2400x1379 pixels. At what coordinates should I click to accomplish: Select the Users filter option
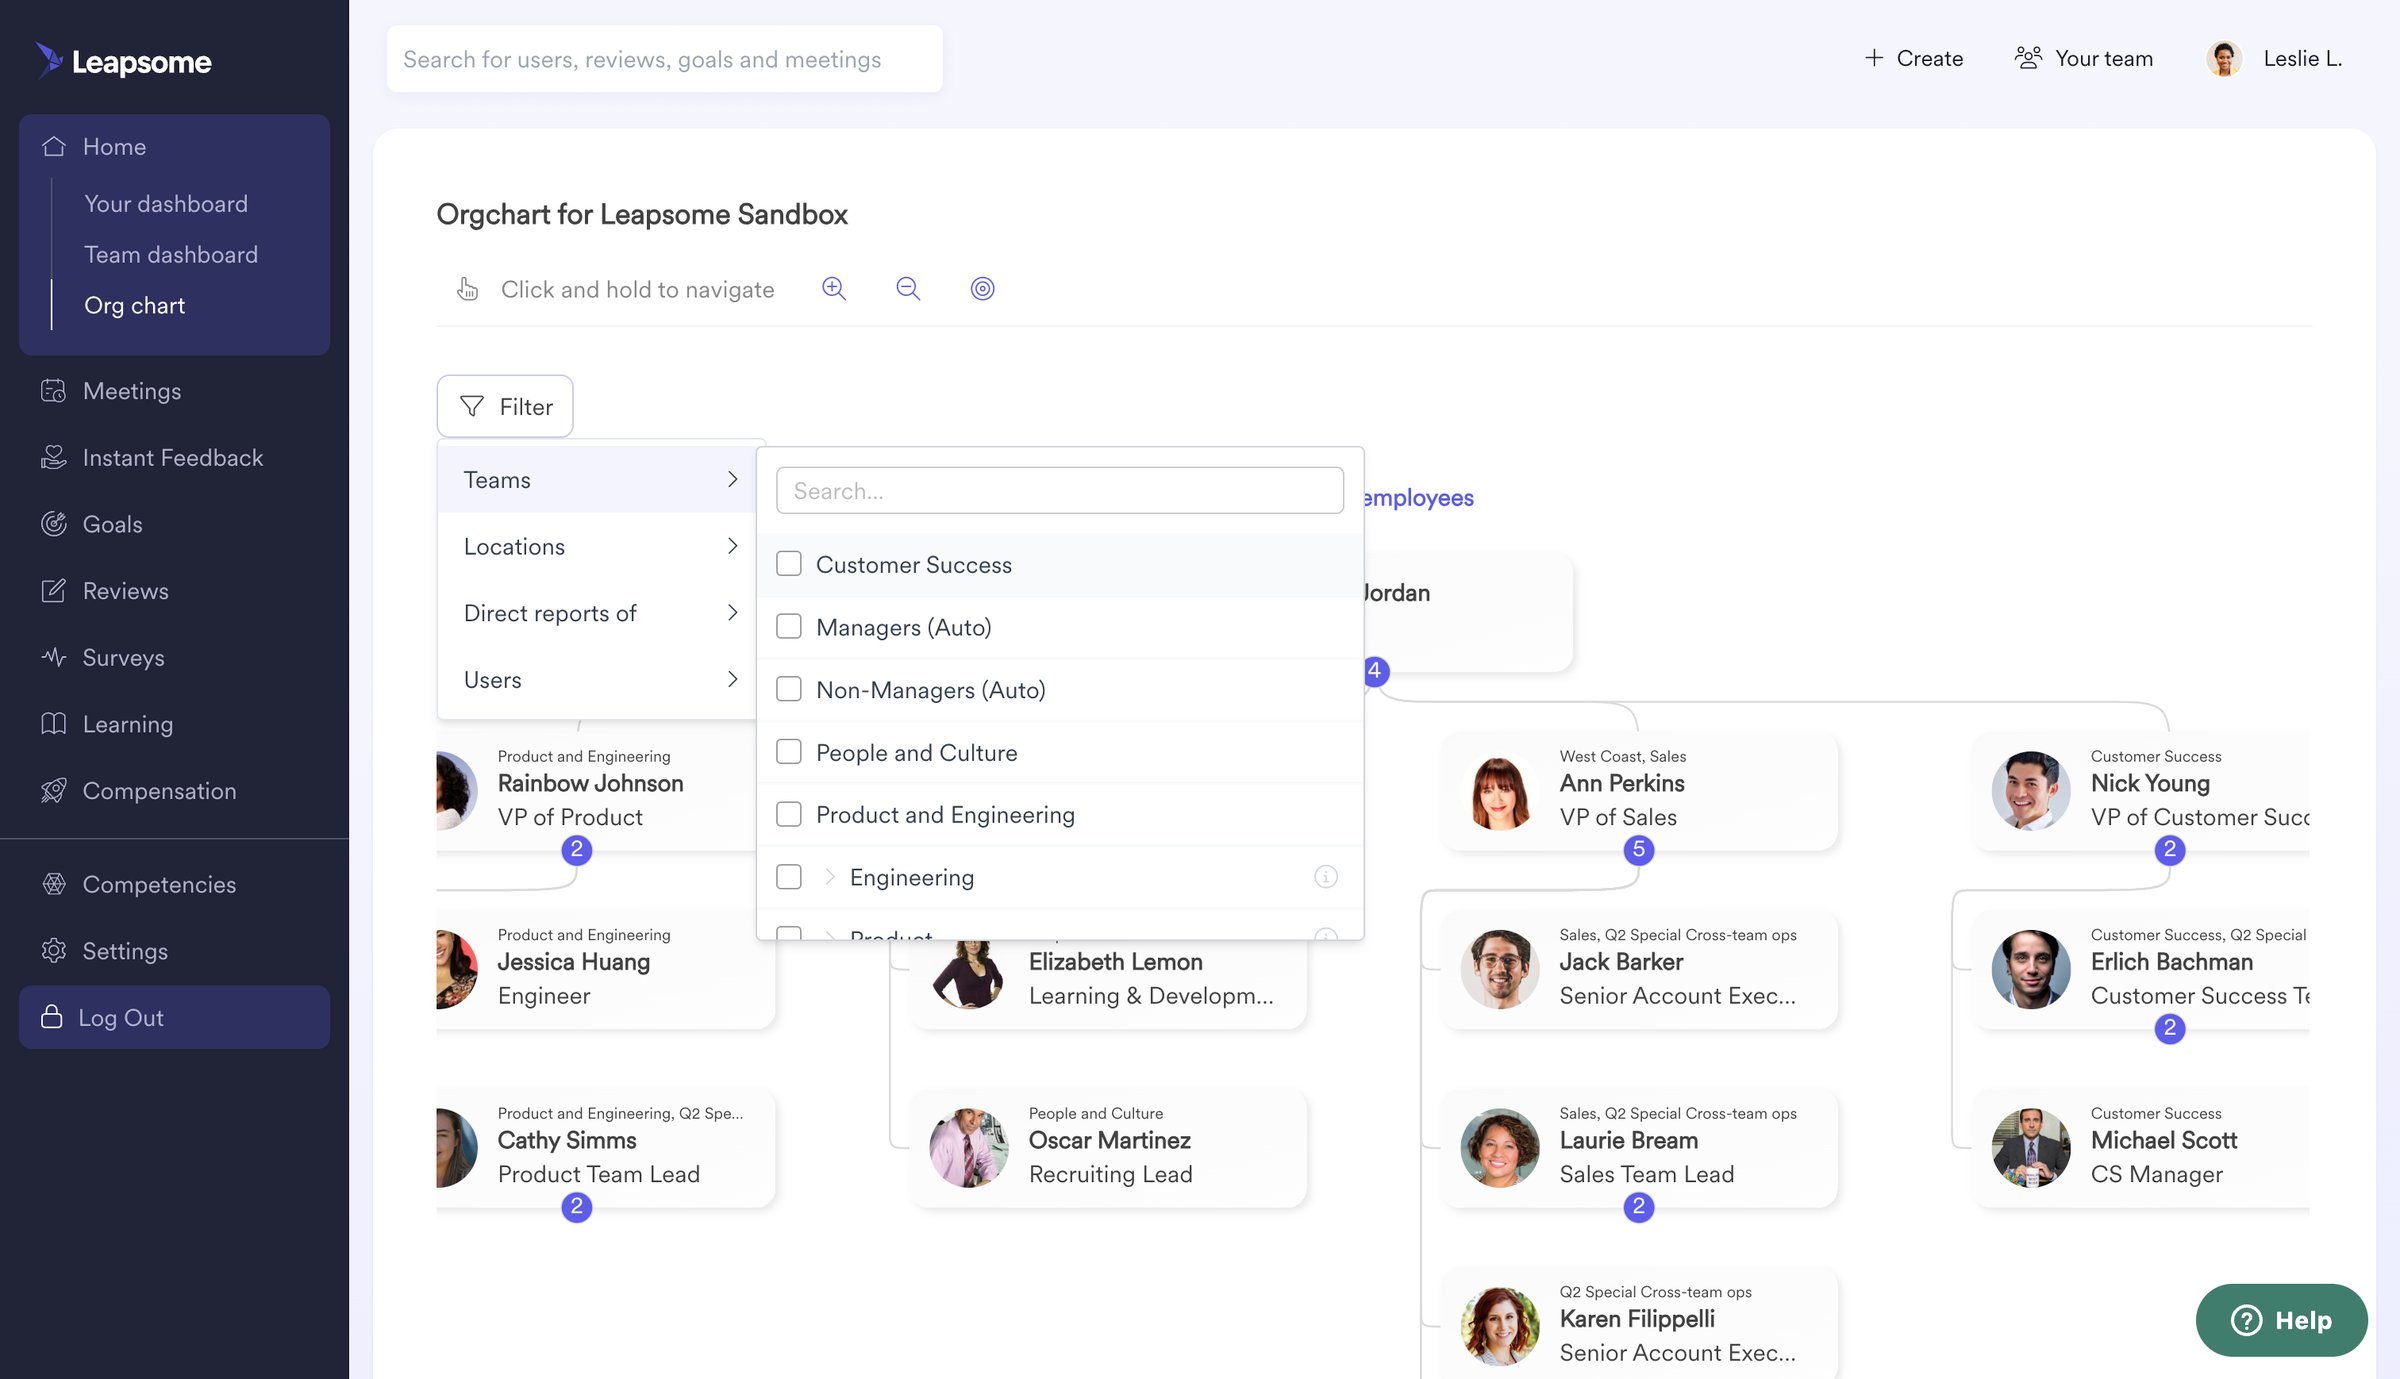coord(597,679)
